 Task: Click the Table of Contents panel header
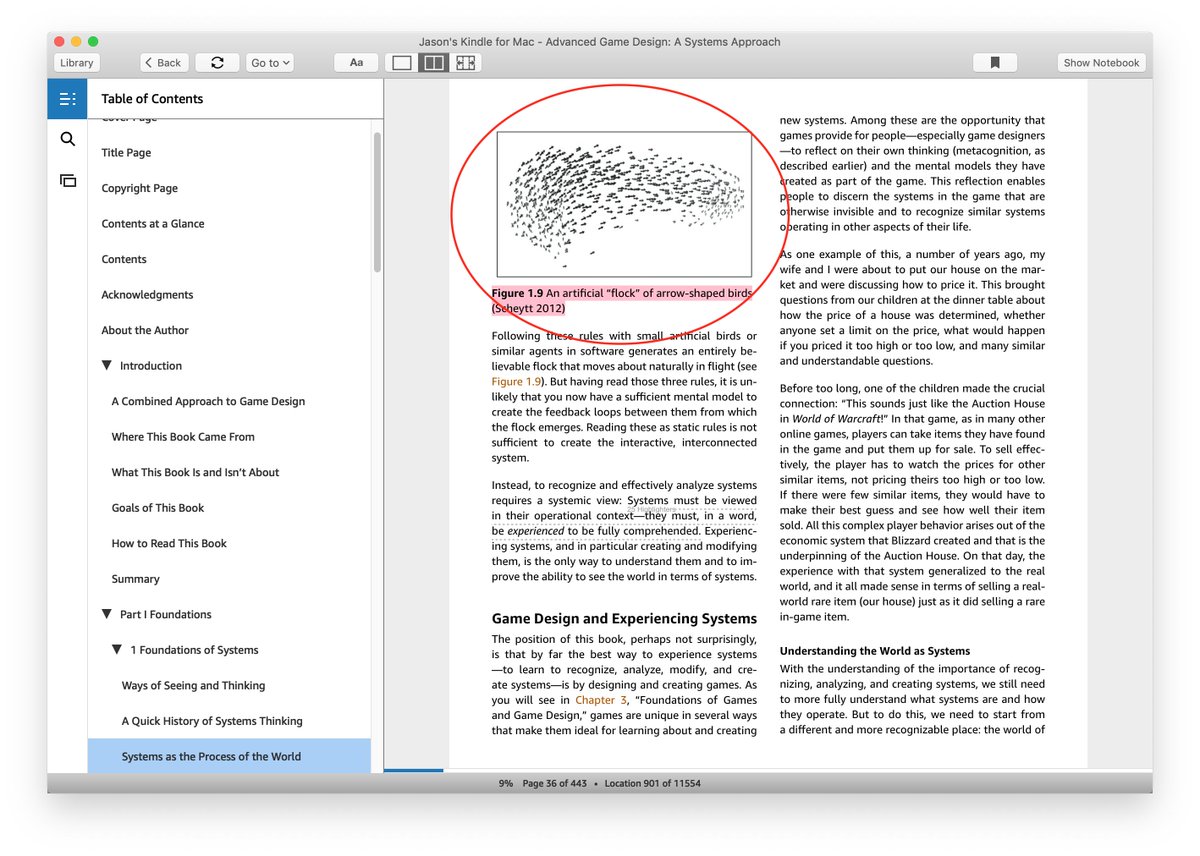click(152, 98)
